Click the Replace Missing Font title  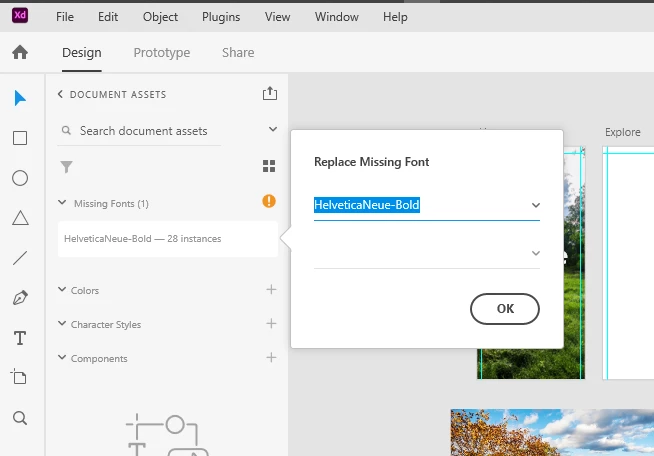point(371,162)
